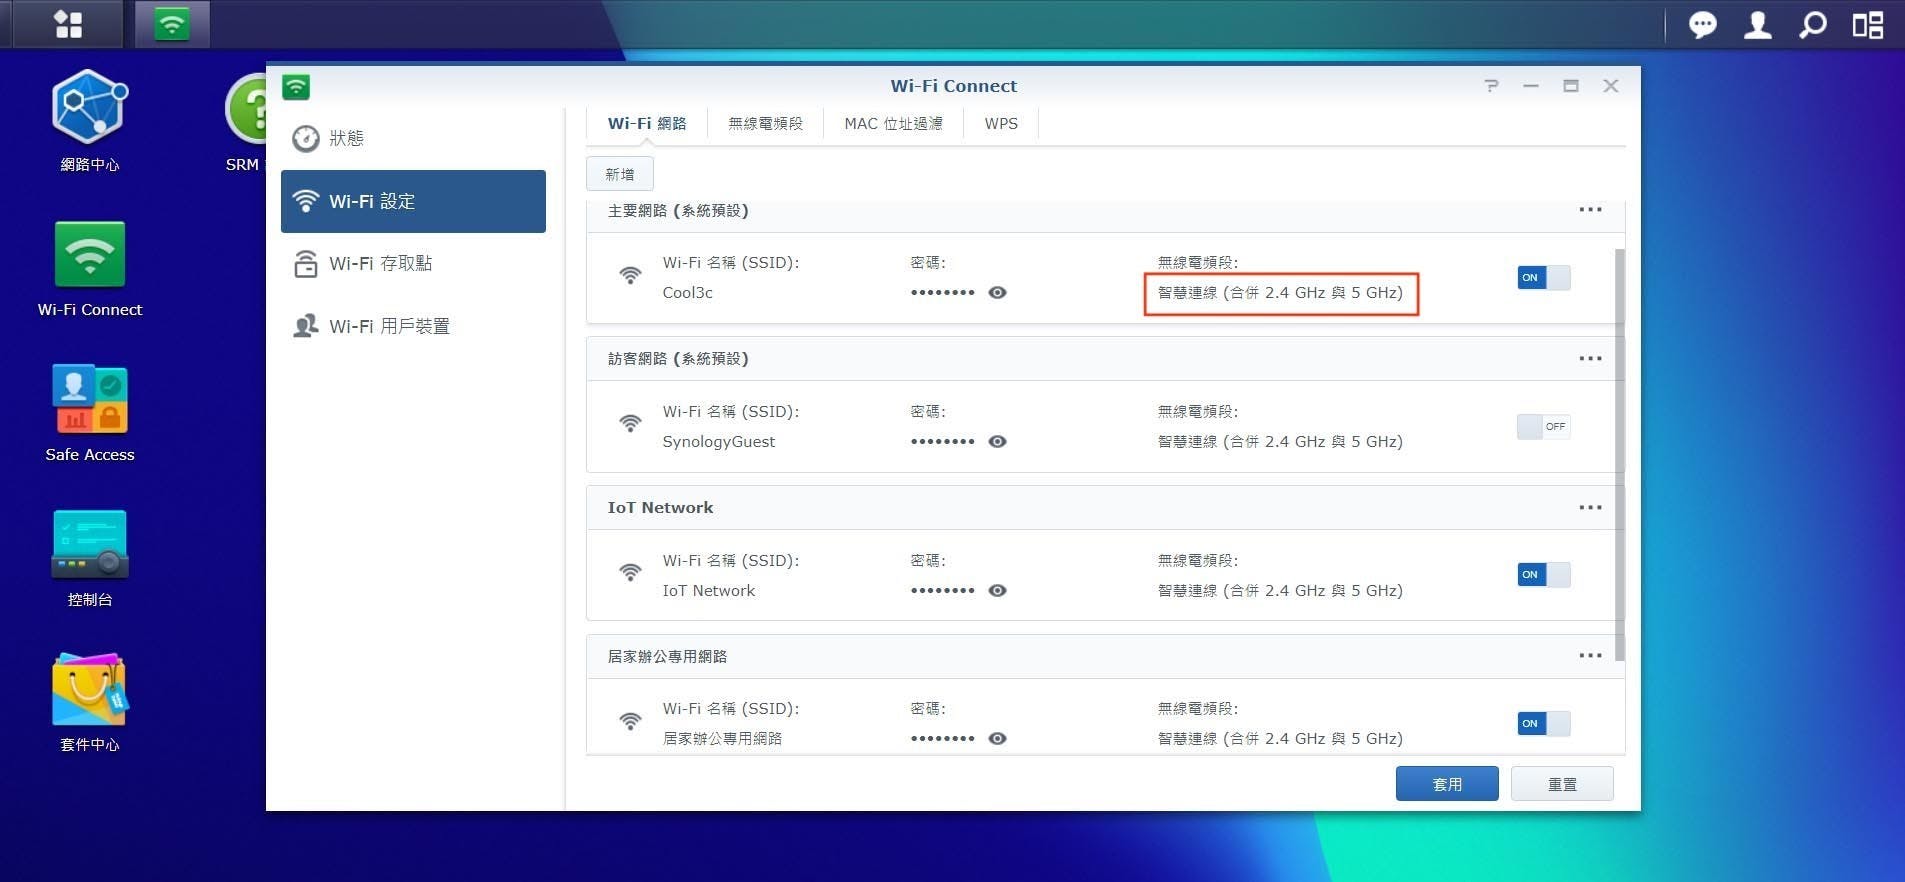
Task: Disable the IoT Network toggle
Action: pos(1543,575)
